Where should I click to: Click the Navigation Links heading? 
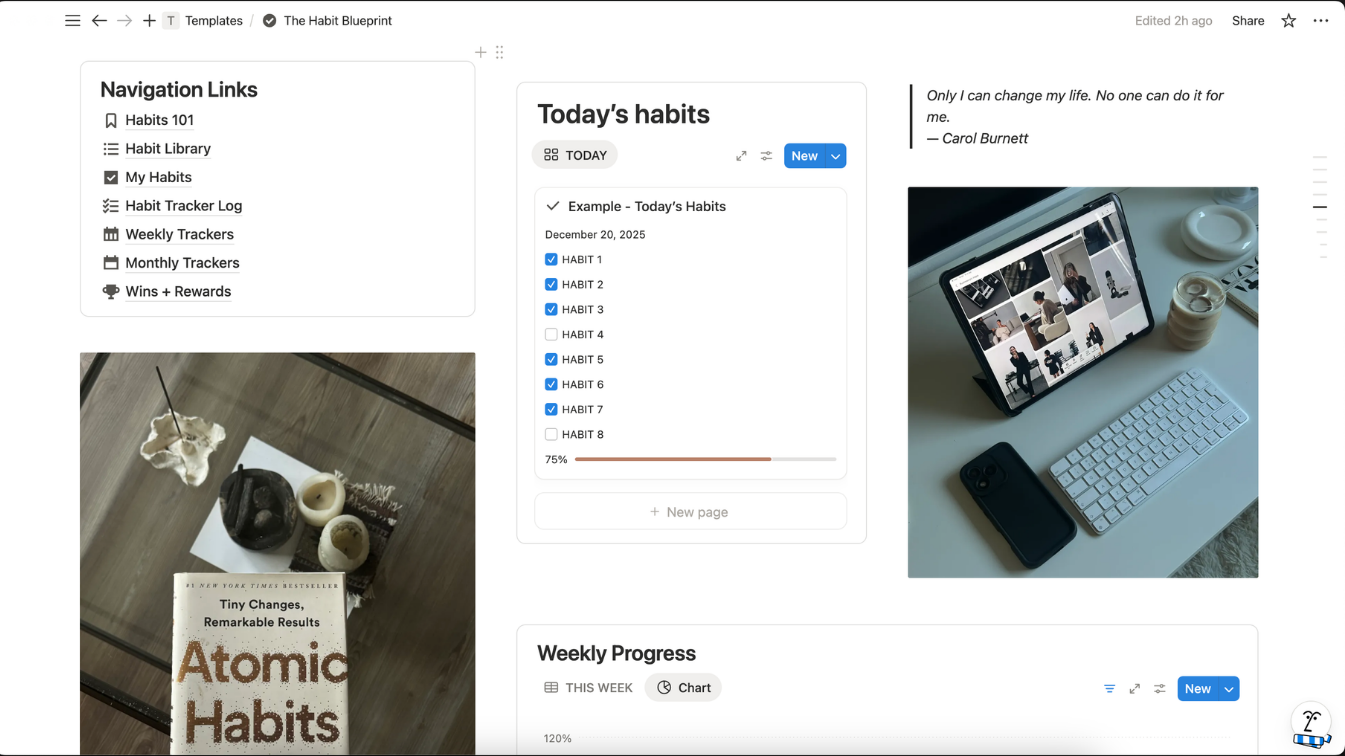point(179,90)
